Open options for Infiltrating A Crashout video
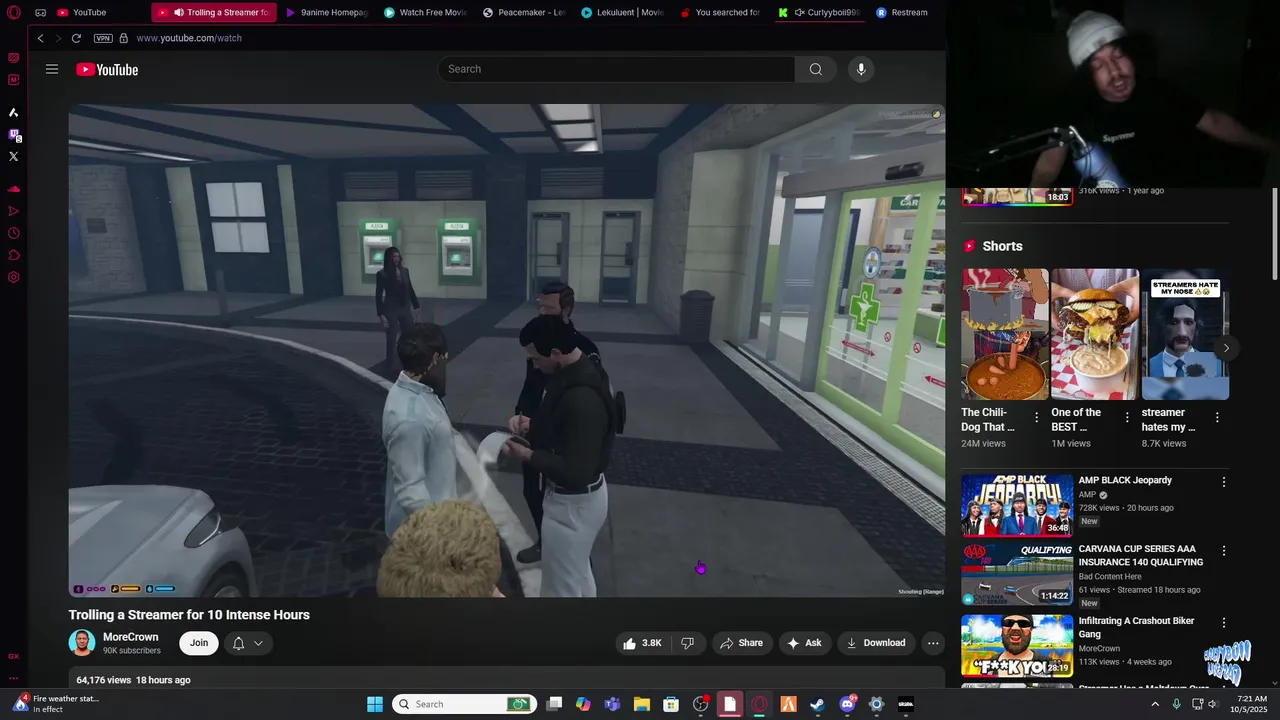This screenshot has height=720, width=1280. (1223, 623)
